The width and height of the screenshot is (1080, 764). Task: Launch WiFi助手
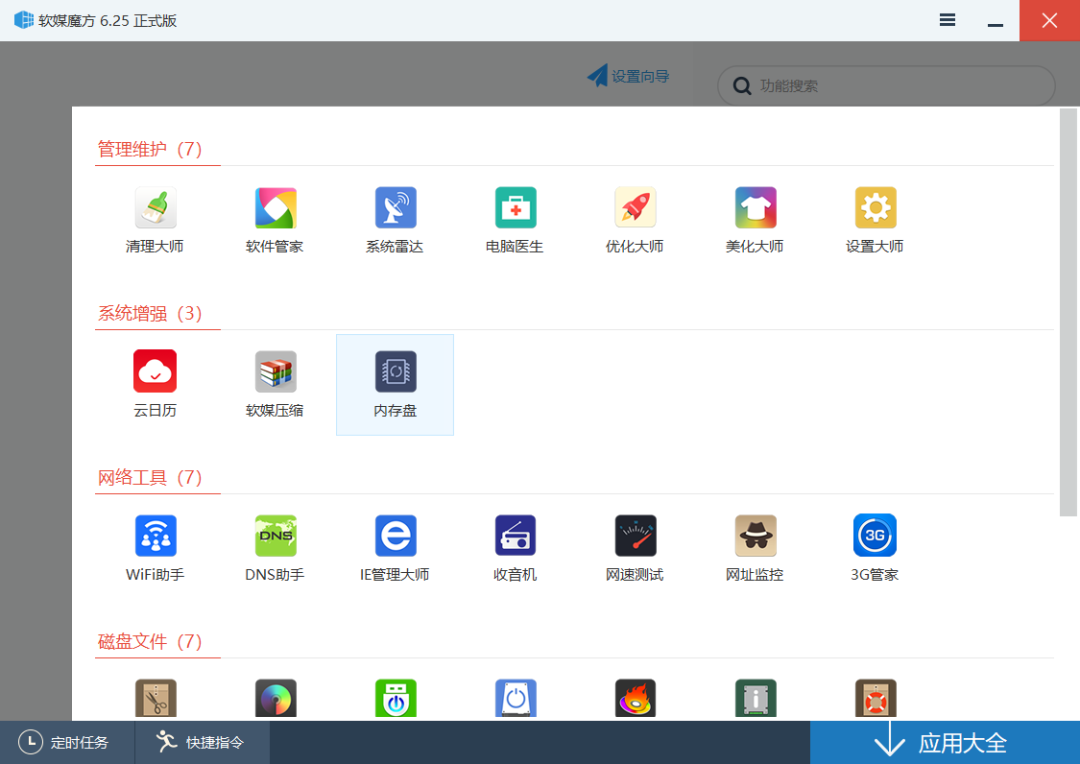pyautogui.click(x=155, y=548)
